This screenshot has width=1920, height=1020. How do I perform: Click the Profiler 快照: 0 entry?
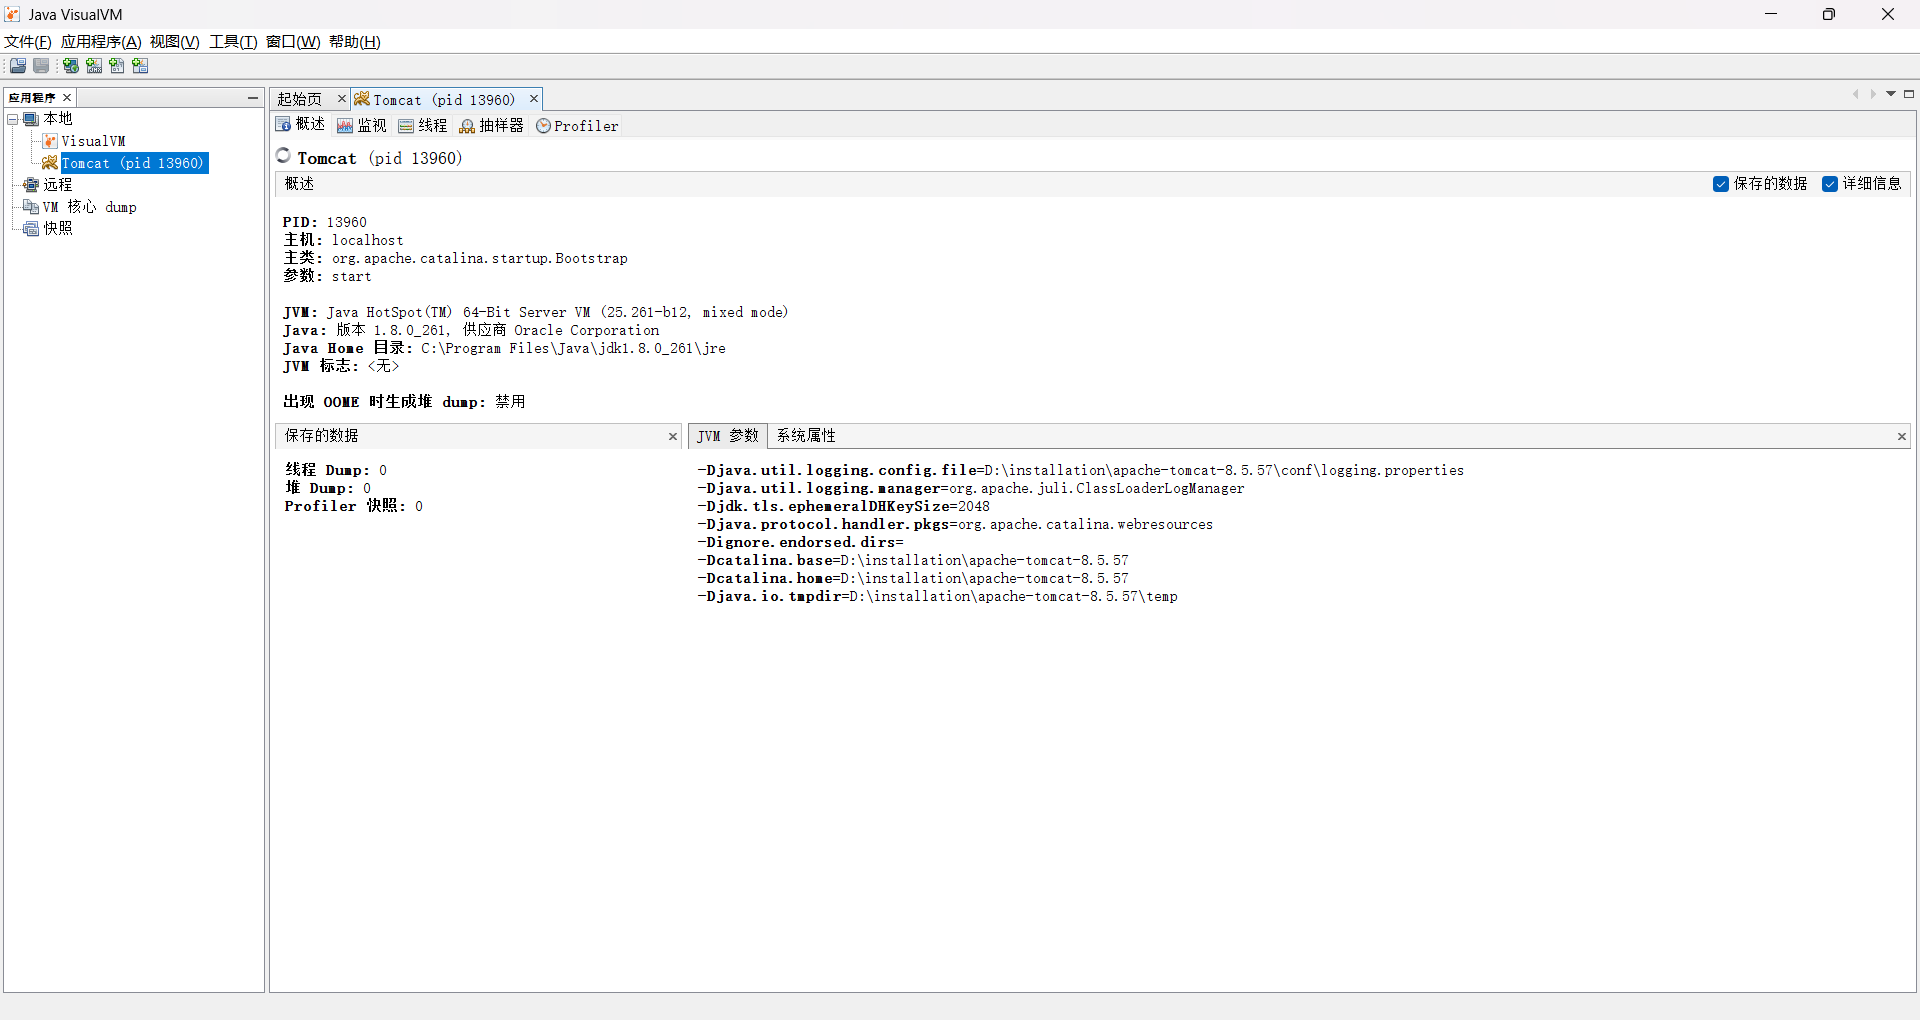[353, 506]
